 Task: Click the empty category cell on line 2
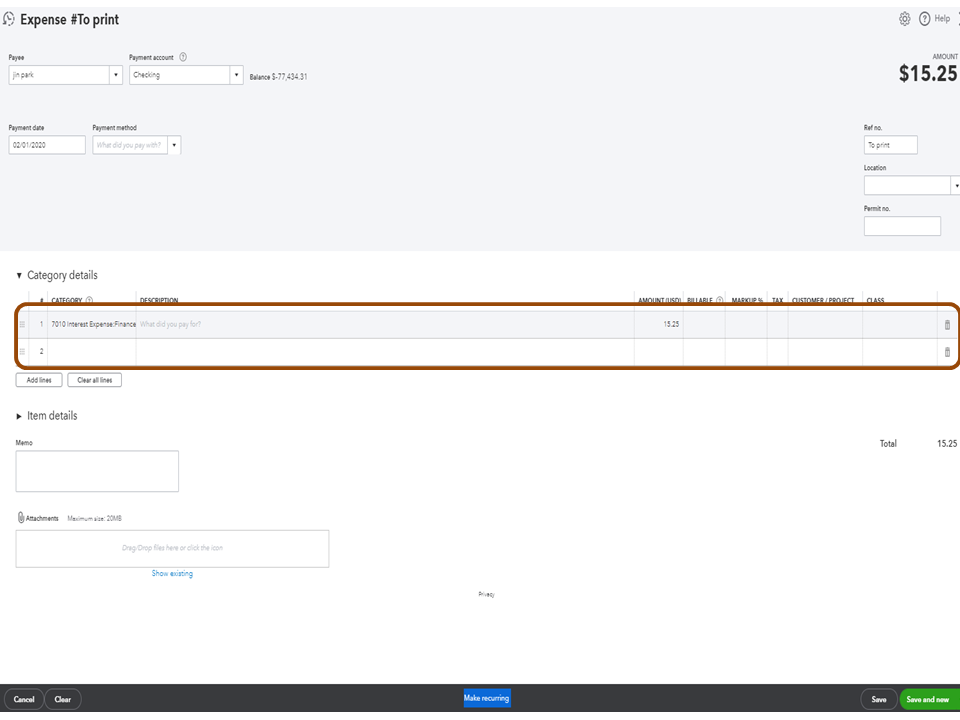(x=92, y=352)
